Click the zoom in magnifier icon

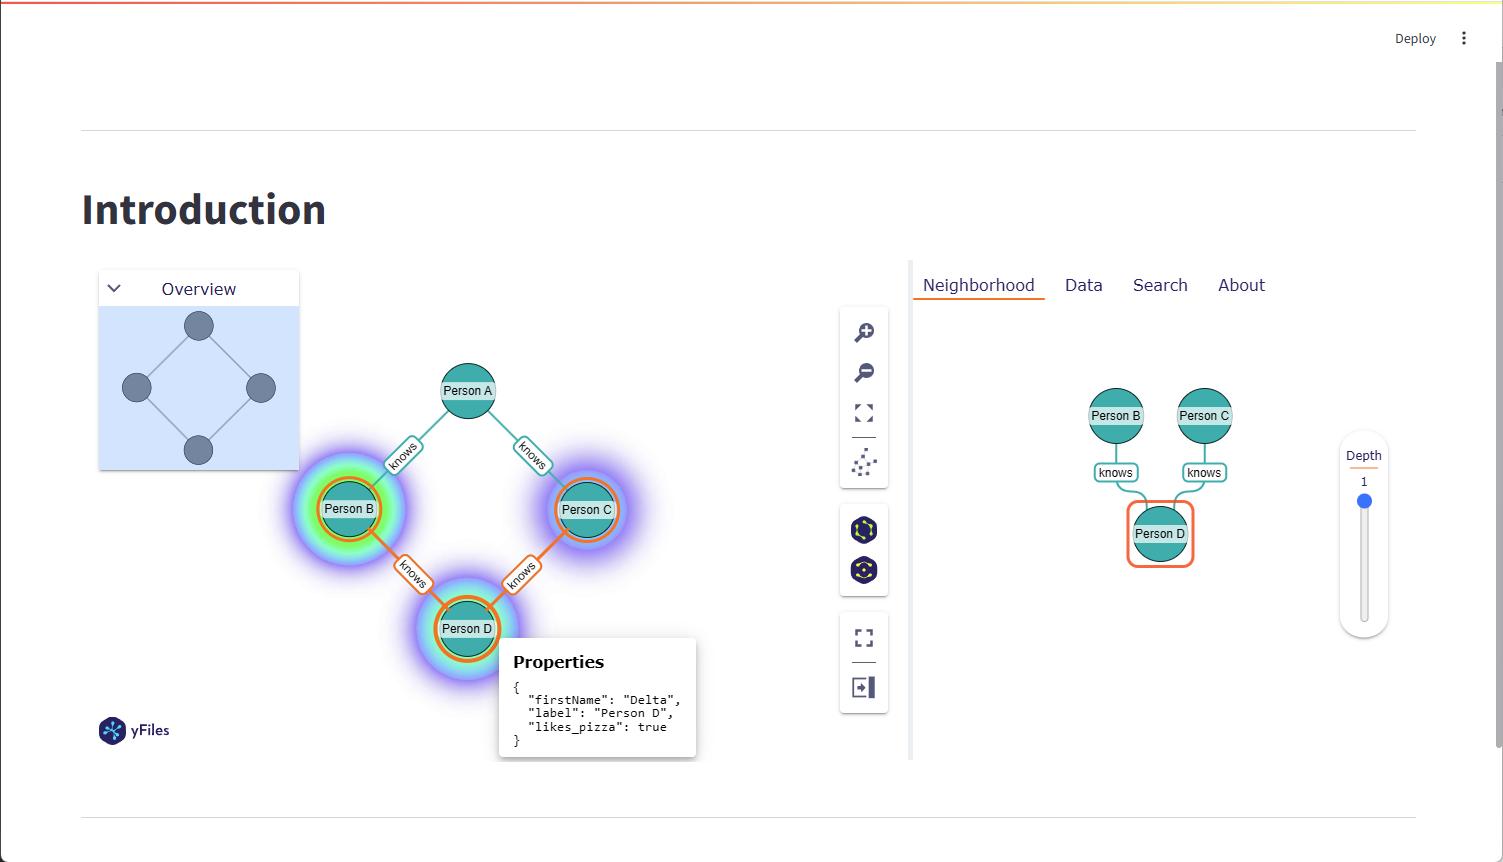point(864,332)
